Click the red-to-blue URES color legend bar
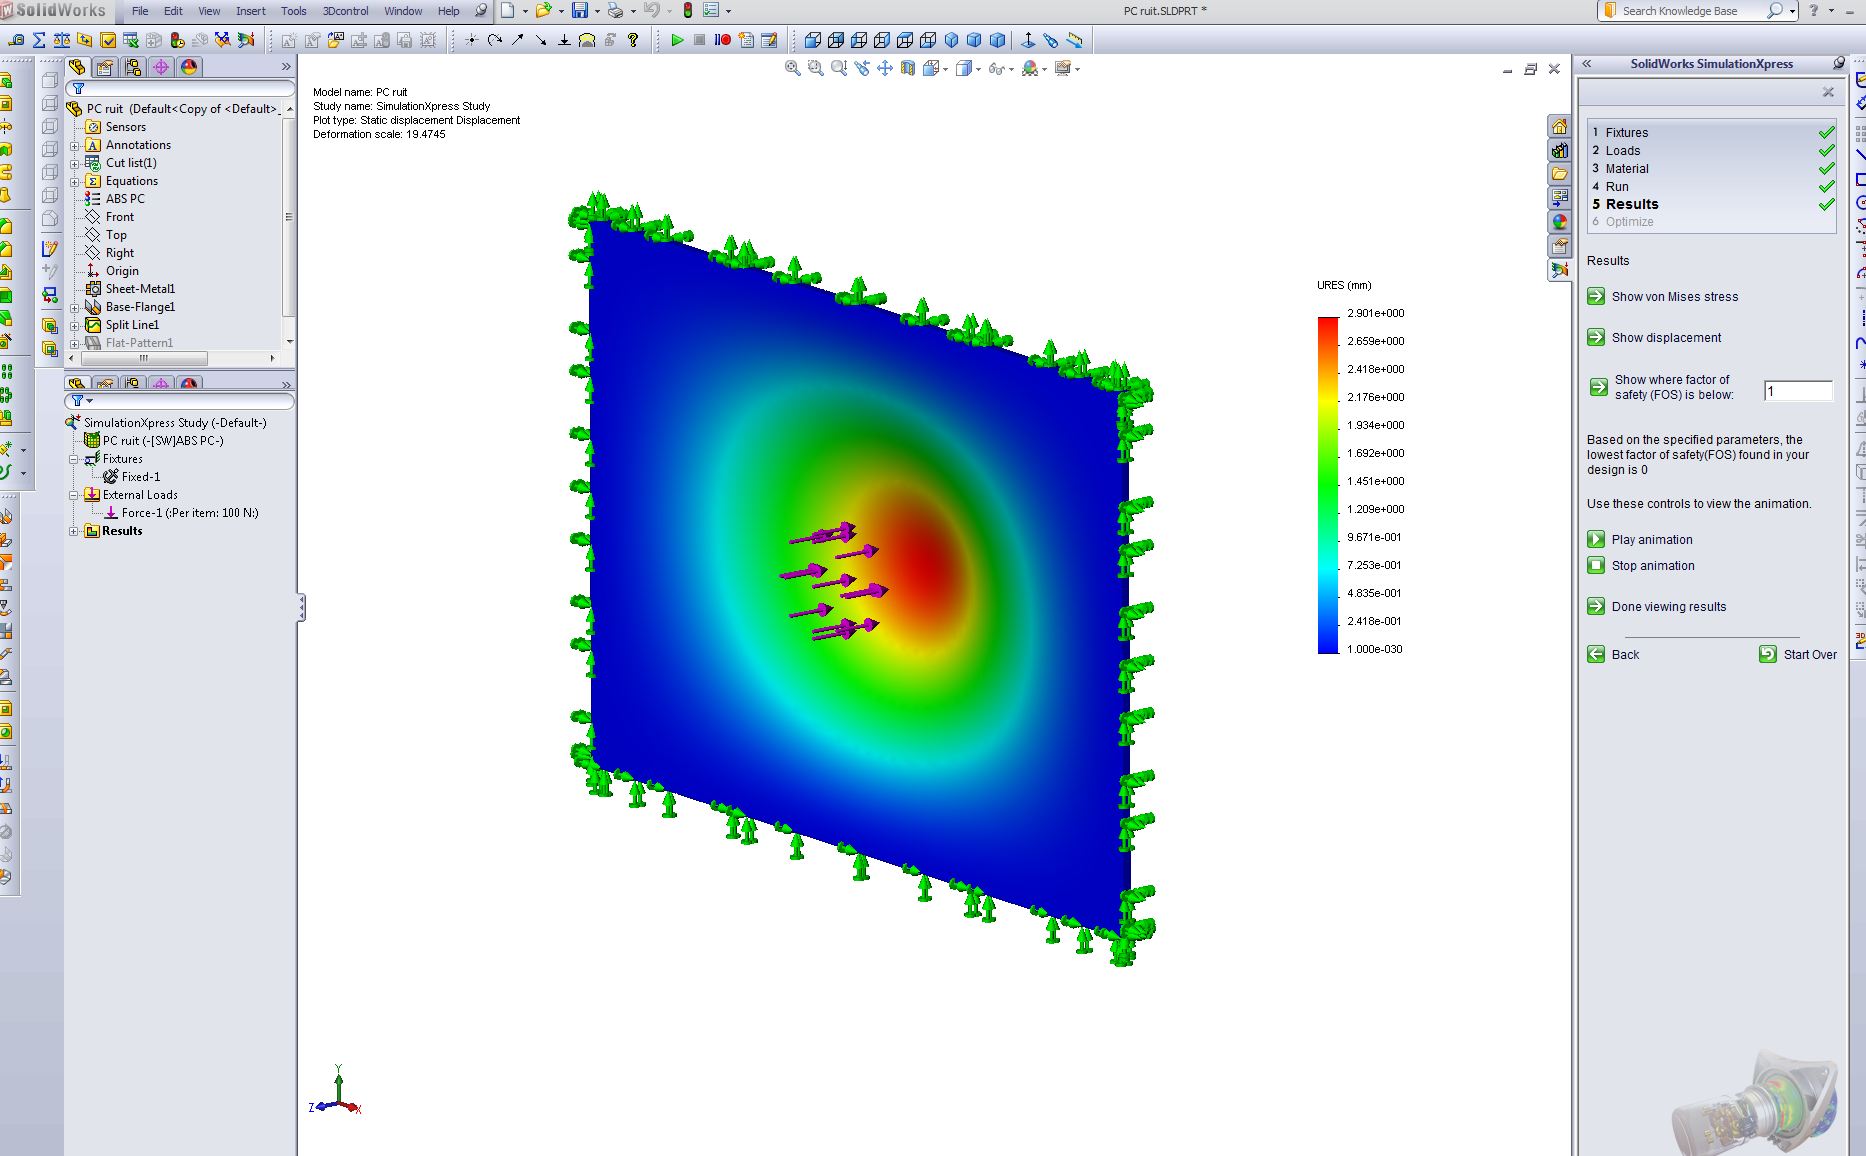 coord(1328,485)
